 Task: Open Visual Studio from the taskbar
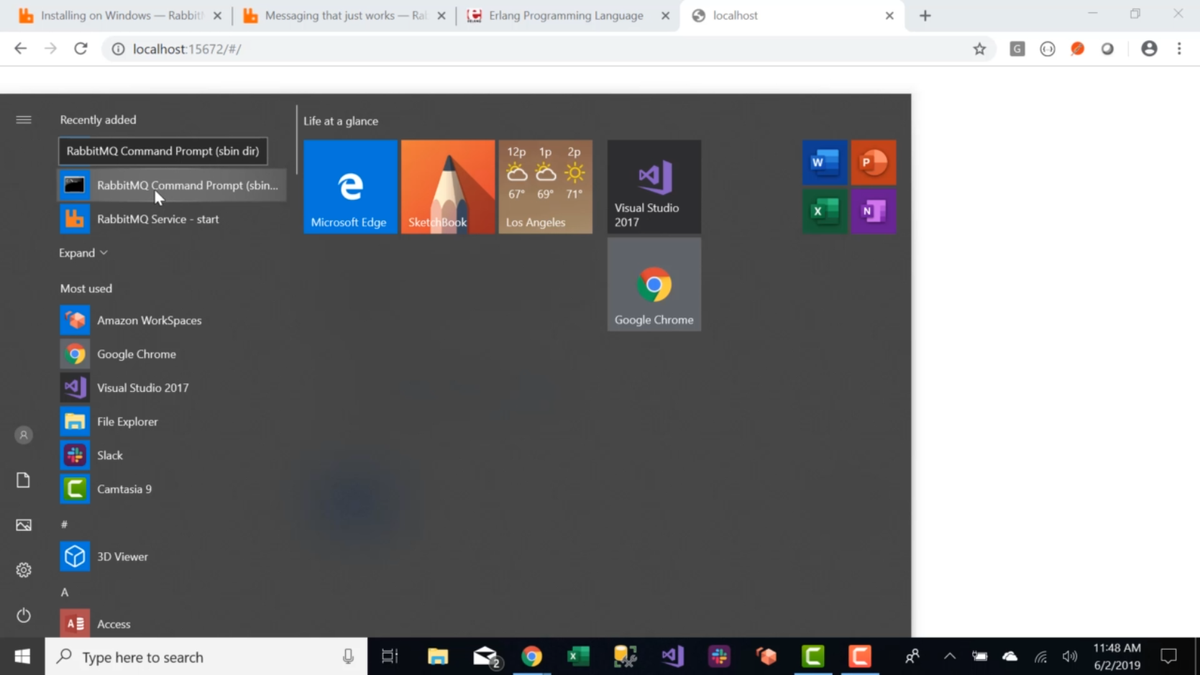(x=672, y=657)
